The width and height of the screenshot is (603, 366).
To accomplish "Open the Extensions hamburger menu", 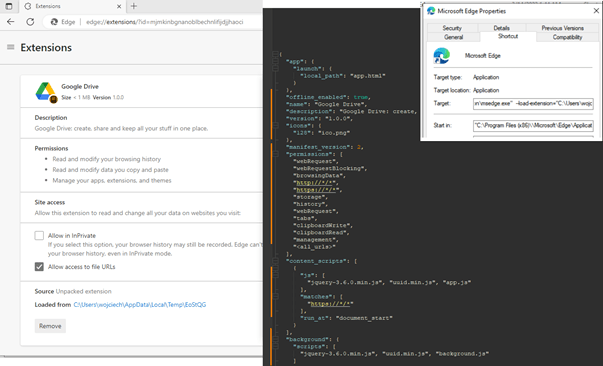I will [x=11, y=47].
